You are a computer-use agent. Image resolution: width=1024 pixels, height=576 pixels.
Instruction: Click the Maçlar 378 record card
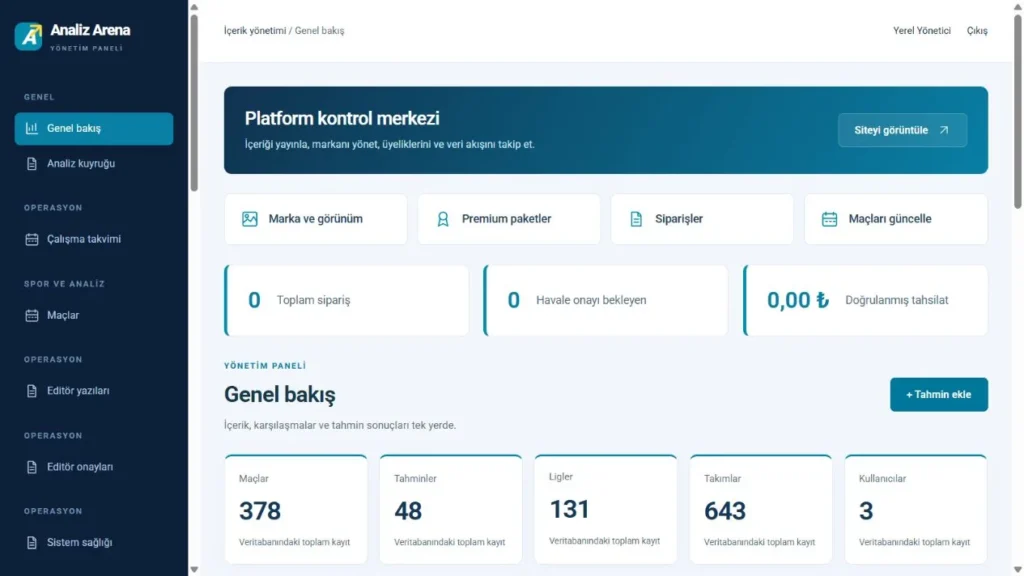296,509
